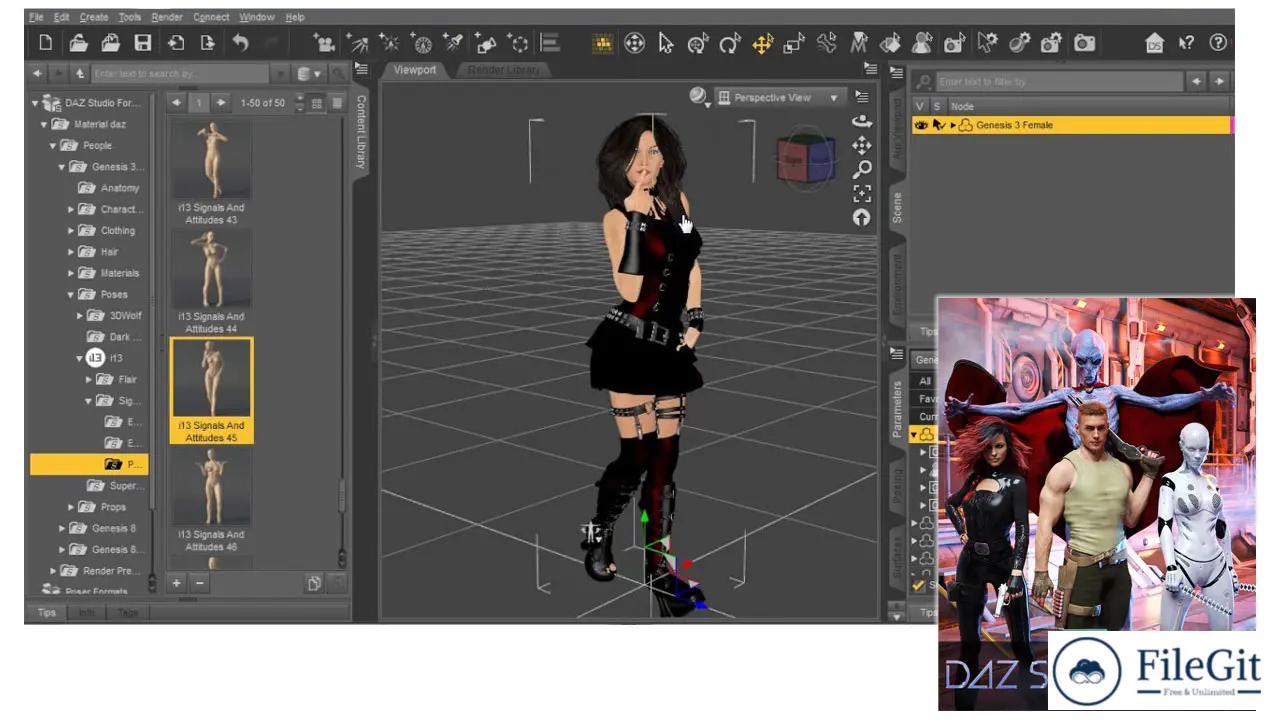Screen dimensions: 1280x720
Task: Click the viewport orbit camera control
Action: [x=862, y=121]
